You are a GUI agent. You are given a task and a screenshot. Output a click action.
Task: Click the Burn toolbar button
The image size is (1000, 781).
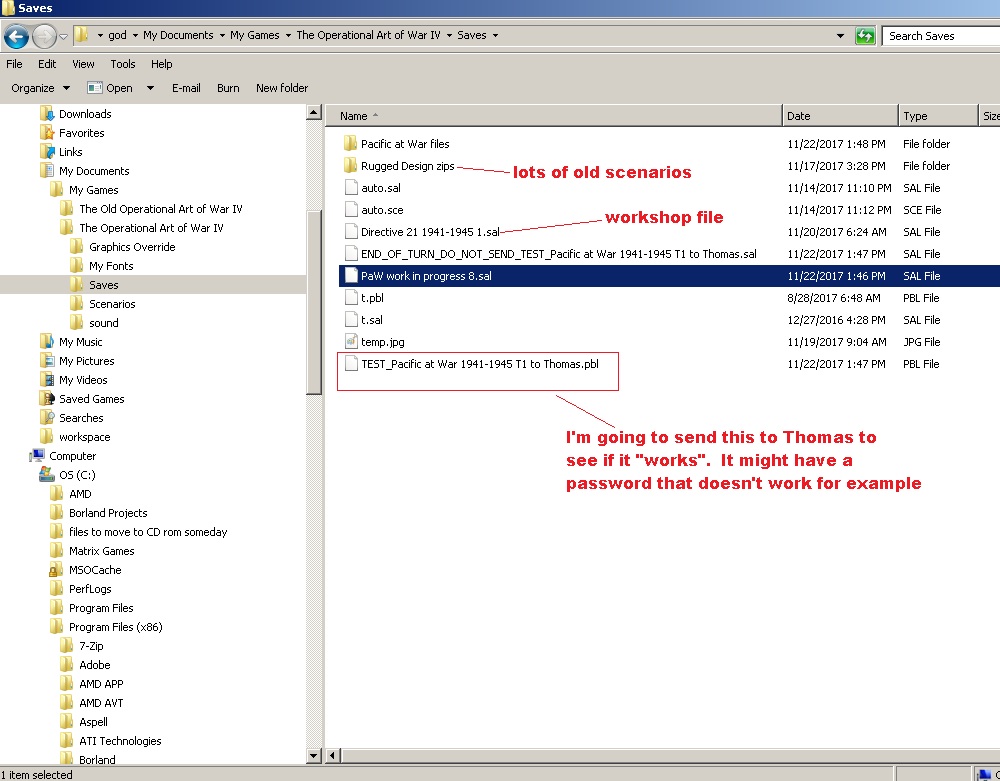[228, 88]
